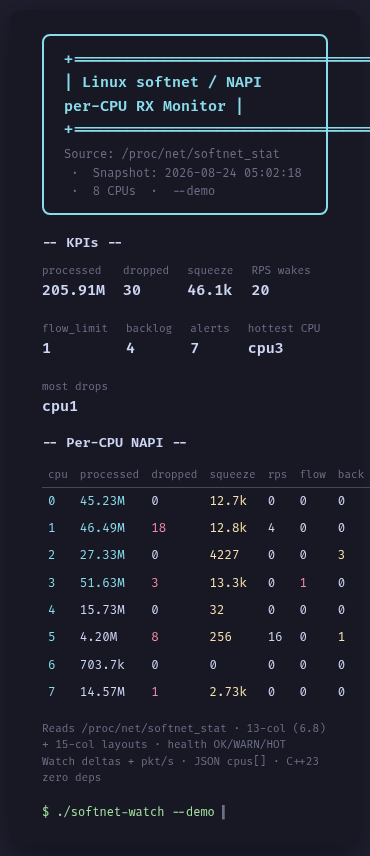370x856 pixels.
Task: Click the backlog KPI value 4
Action: (130, 348)
